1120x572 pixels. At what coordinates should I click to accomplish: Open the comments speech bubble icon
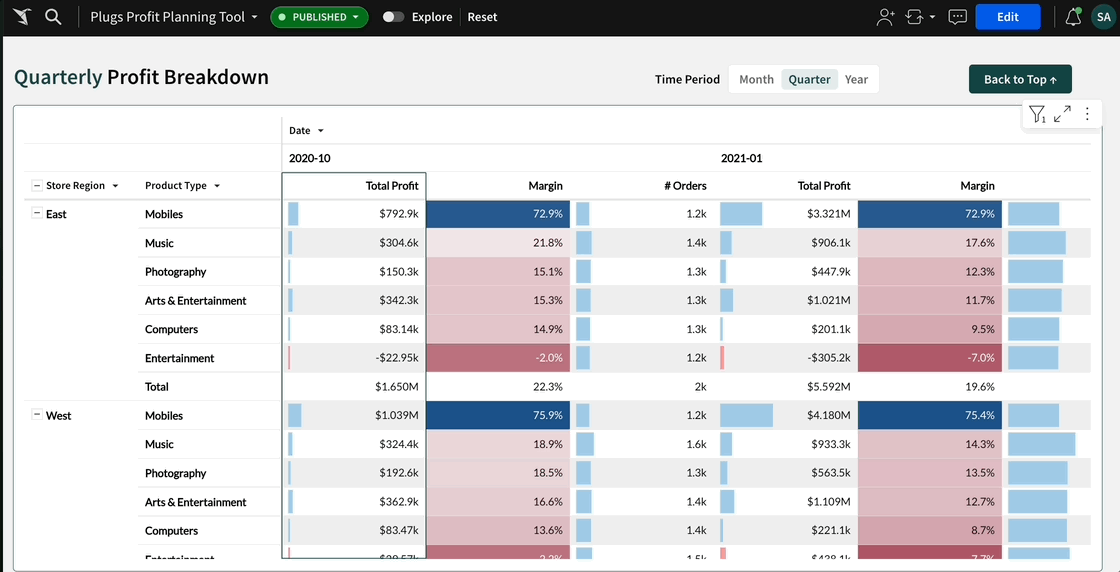pos(957,17)
